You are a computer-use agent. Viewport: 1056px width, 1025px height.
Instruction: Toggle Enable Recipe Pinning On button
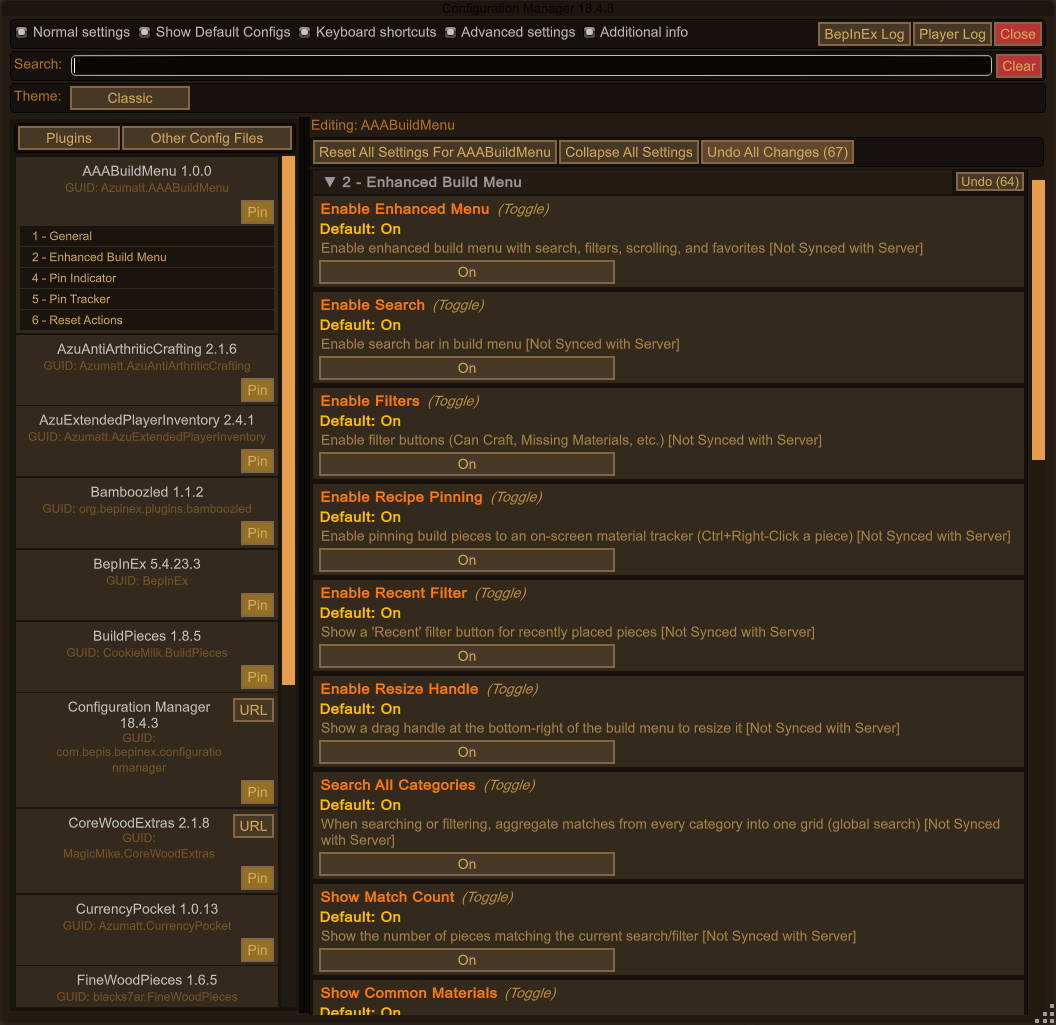pos(467,560)
